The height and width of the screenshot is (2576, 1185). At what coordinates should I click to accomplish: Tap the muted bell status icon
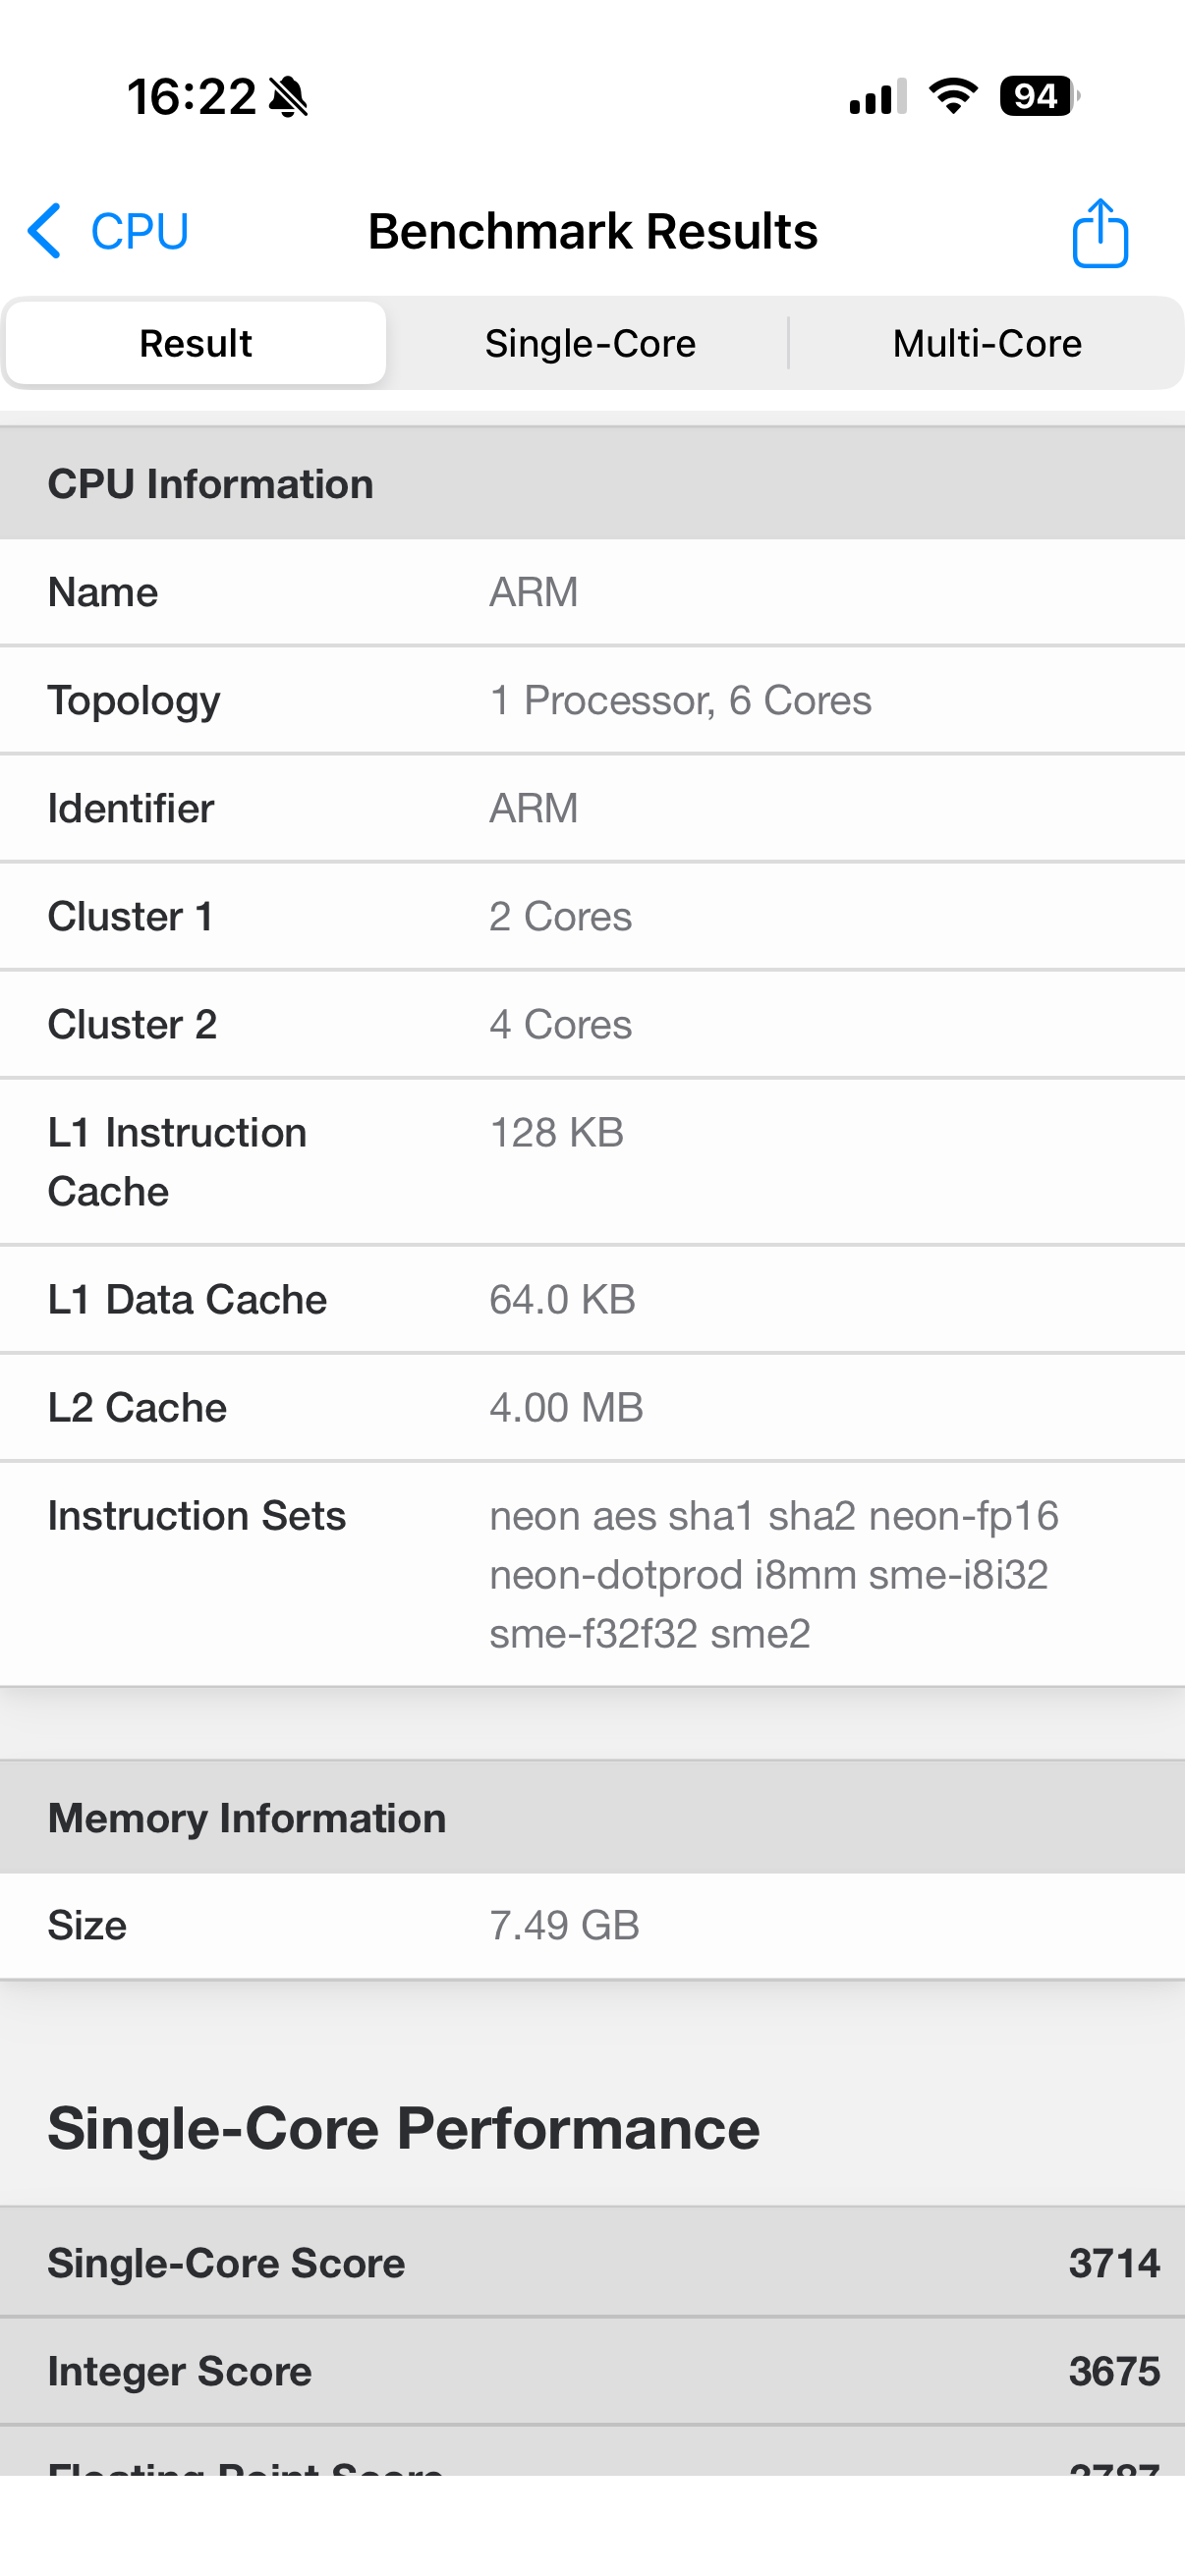coord(289,97)
